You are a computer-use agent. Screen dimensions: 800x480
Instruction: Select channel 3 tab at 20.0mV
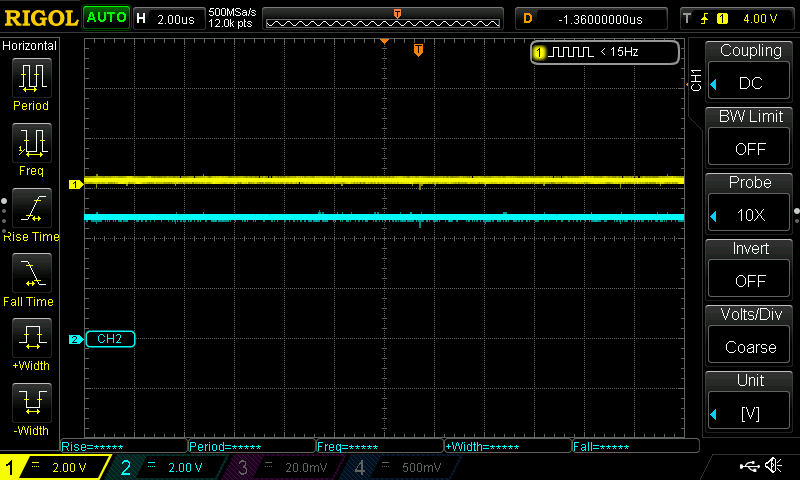tap(285, 467)
